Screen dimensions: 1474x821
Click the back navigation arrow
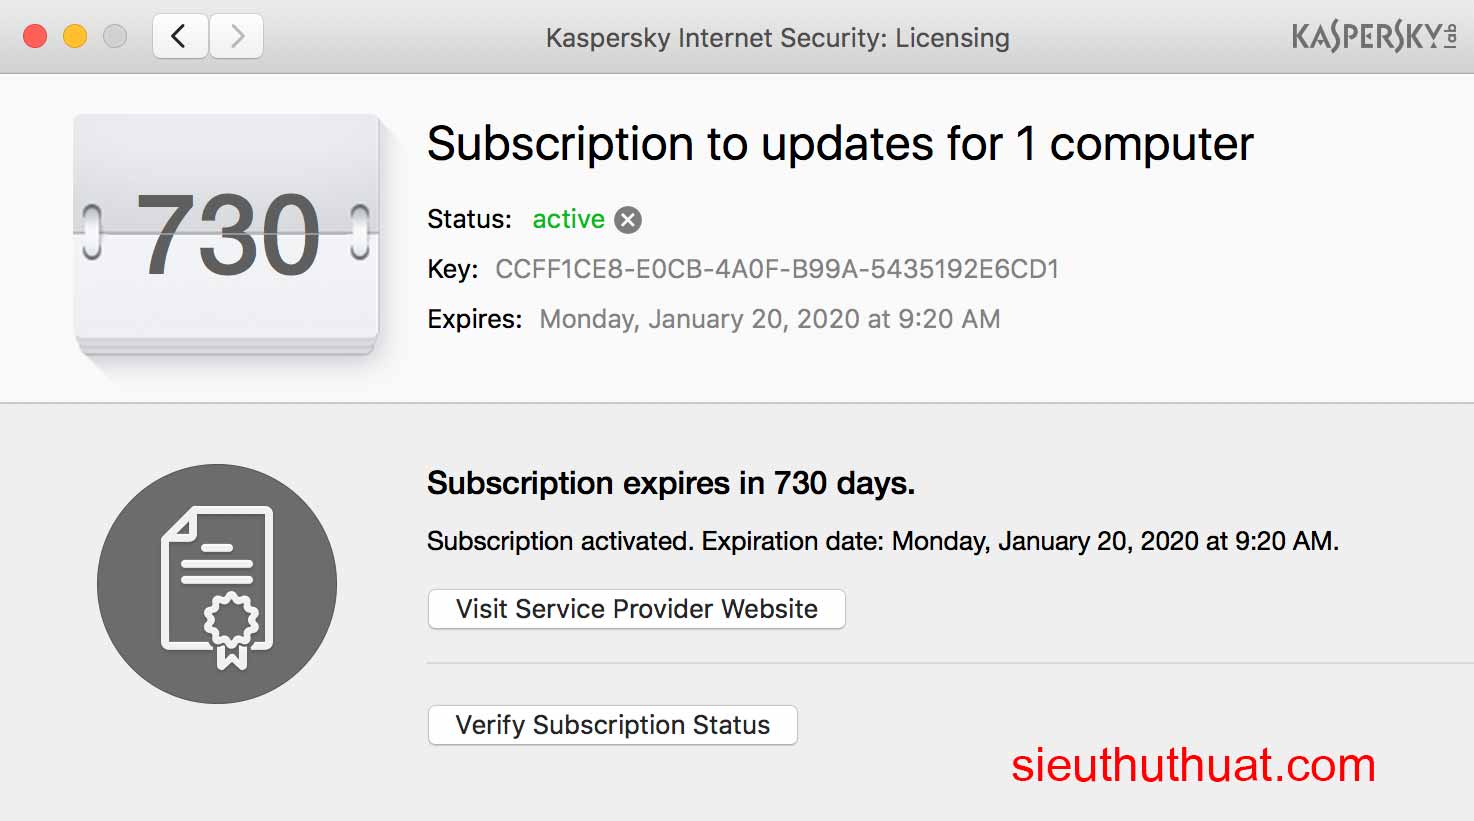[x=180, y=37]
